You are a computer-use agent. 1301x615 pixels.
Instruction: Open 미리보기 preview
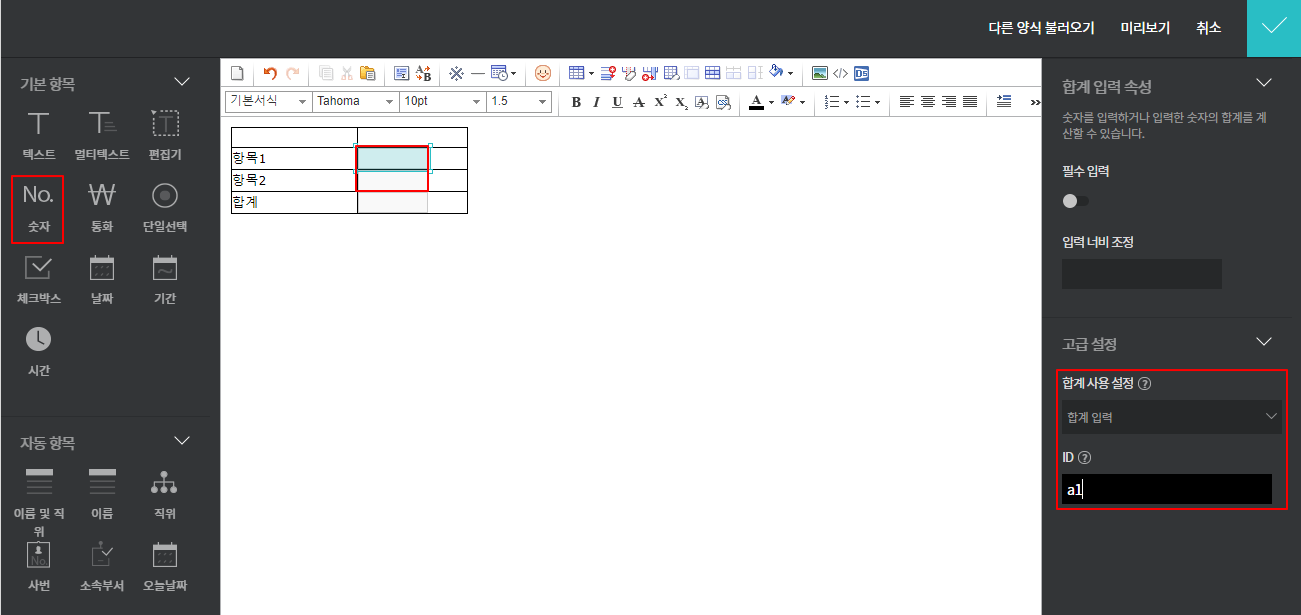click(x=1145, y=28)
